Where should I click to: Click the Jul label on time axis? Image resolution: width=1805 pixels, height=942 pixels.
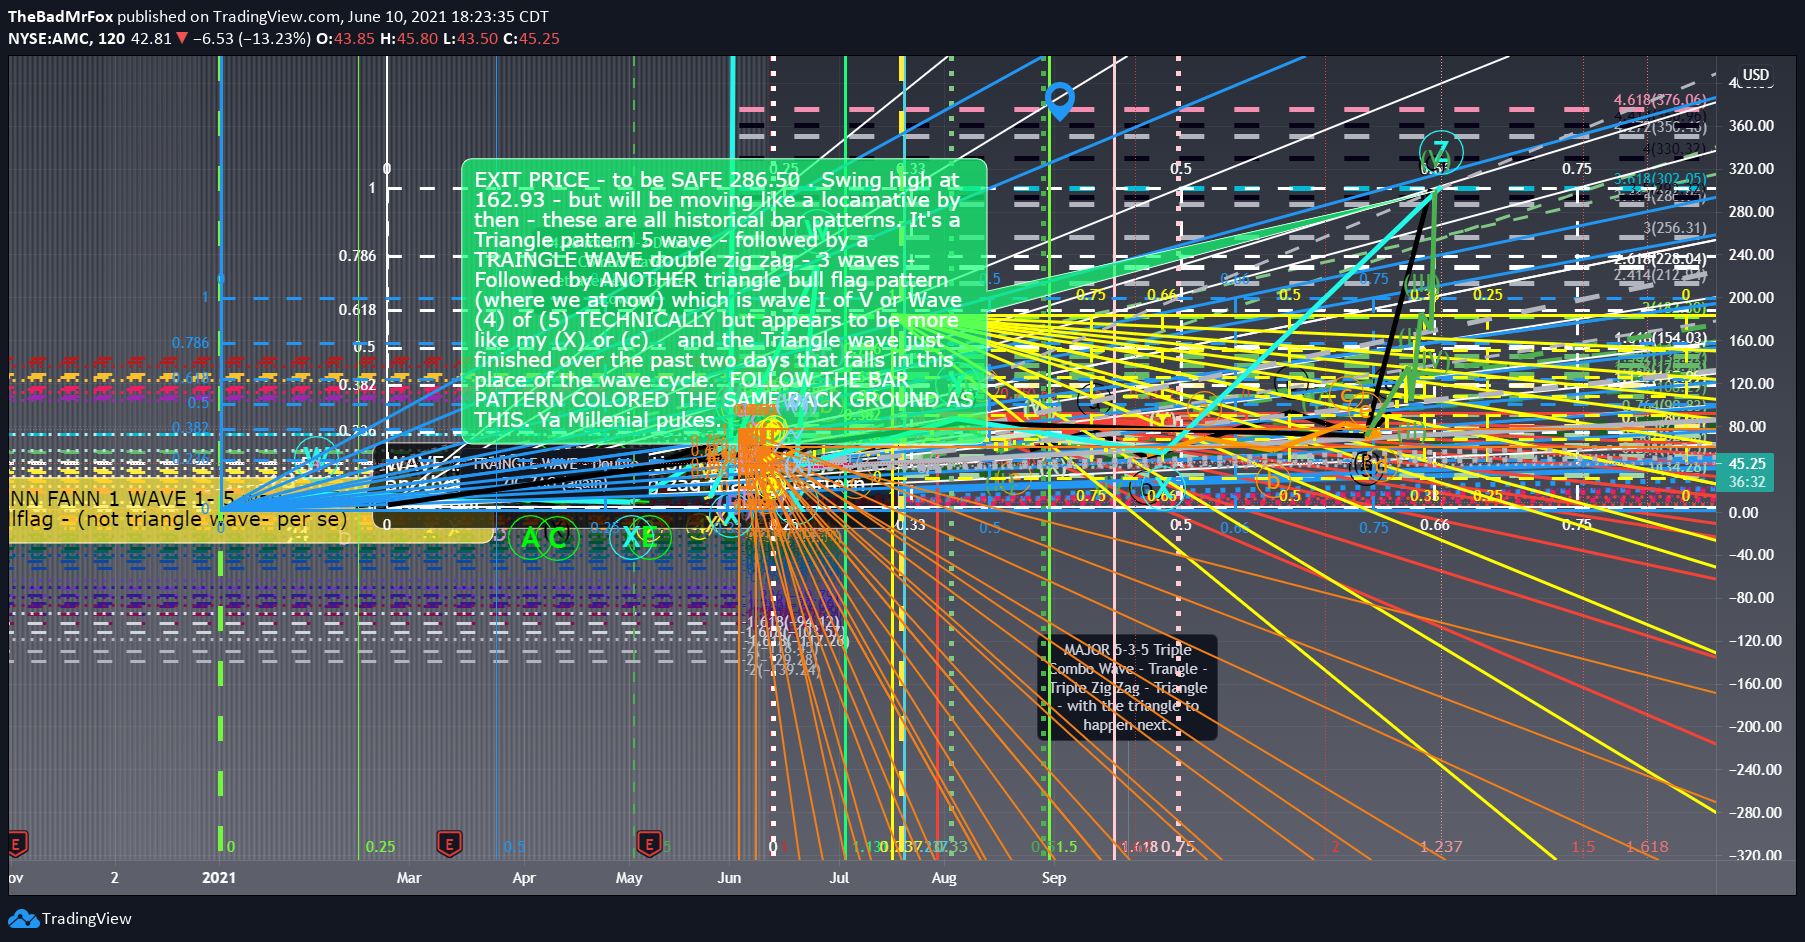(x=839, y=877)
